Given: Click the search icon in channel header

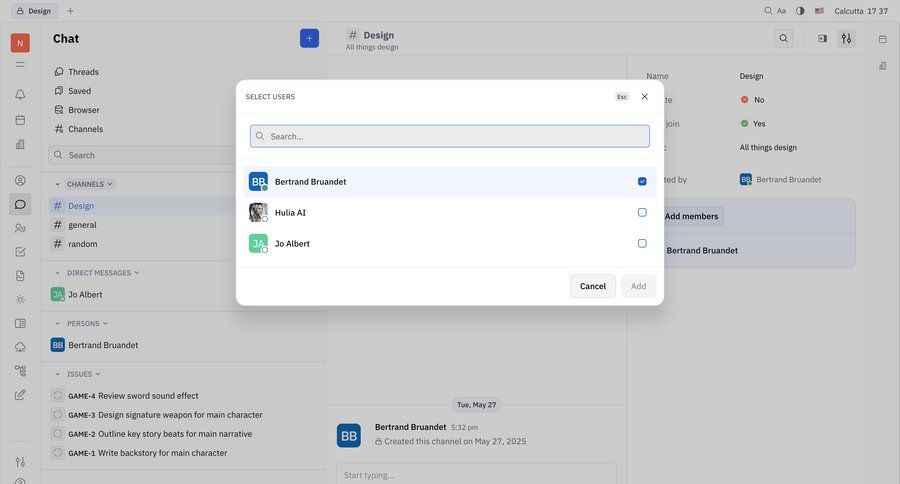Looking at the screenshot, I should pyautogui.click(x=783, y=38).
